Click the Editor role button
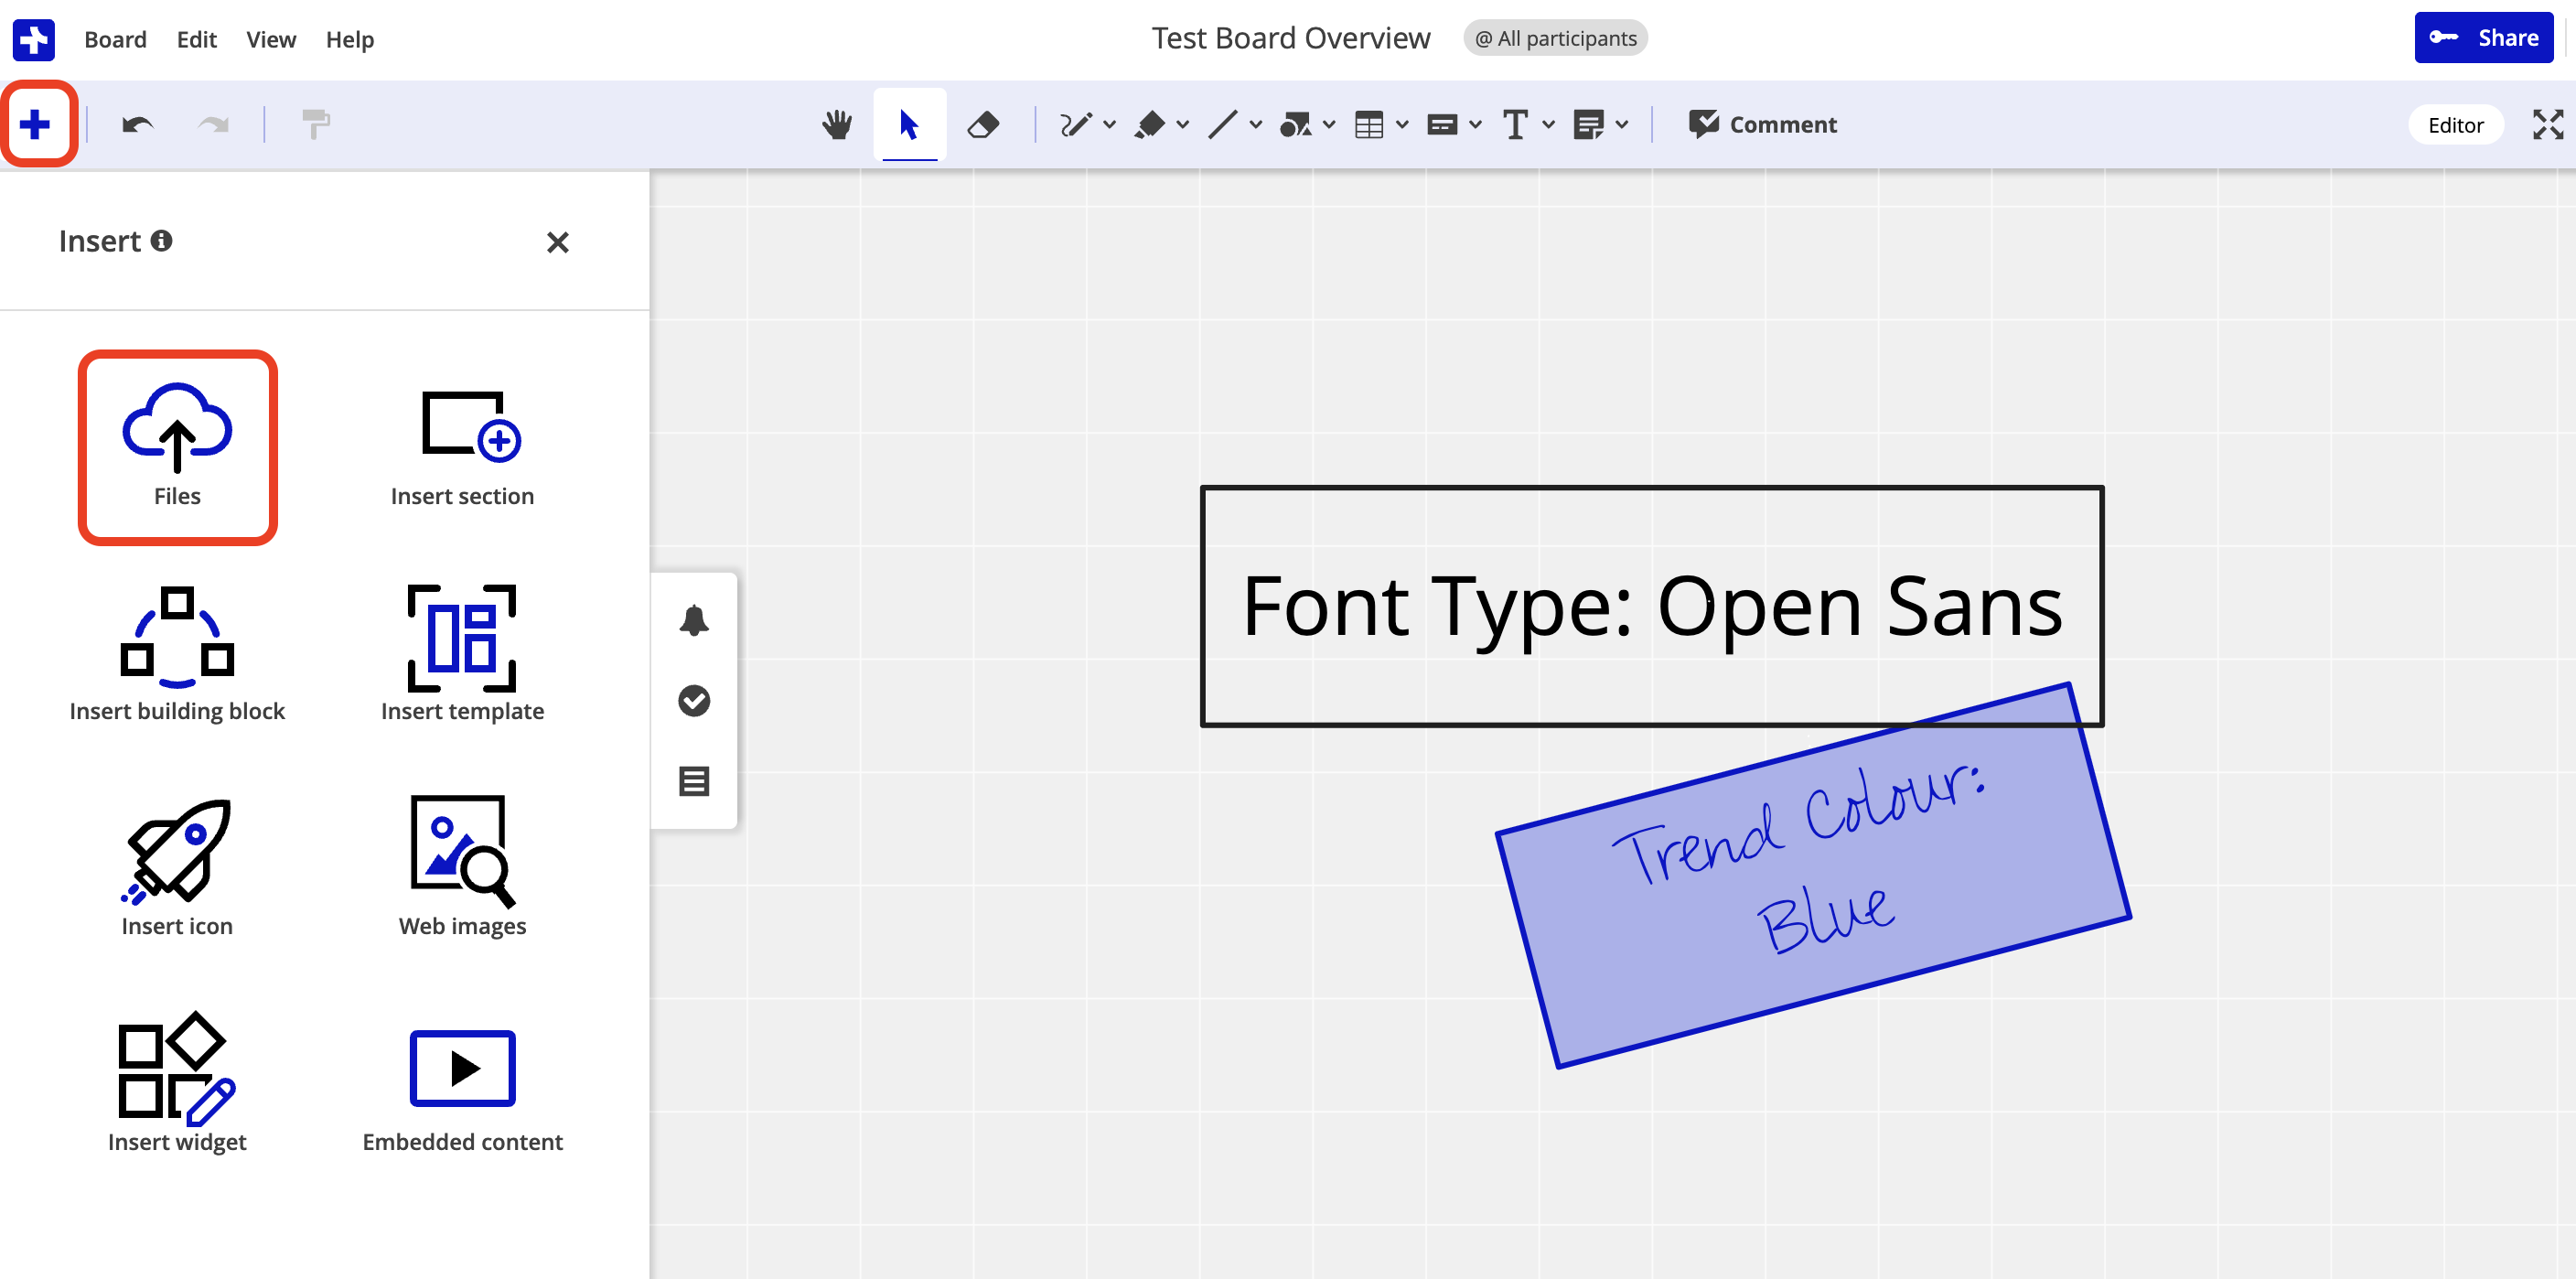Viewport: 2576px width, 1279px height. coord(2455,125)
